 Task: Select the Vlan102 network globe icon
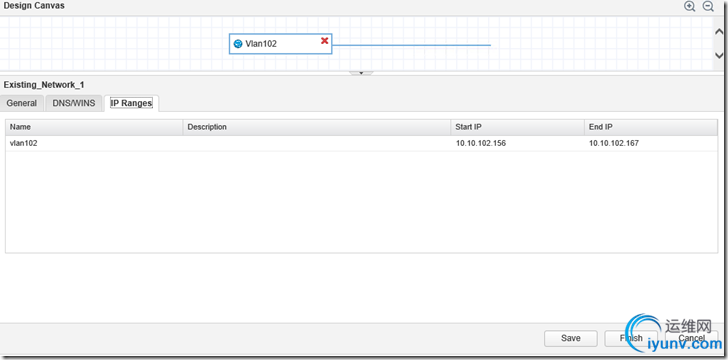click(x=238, y=44)
